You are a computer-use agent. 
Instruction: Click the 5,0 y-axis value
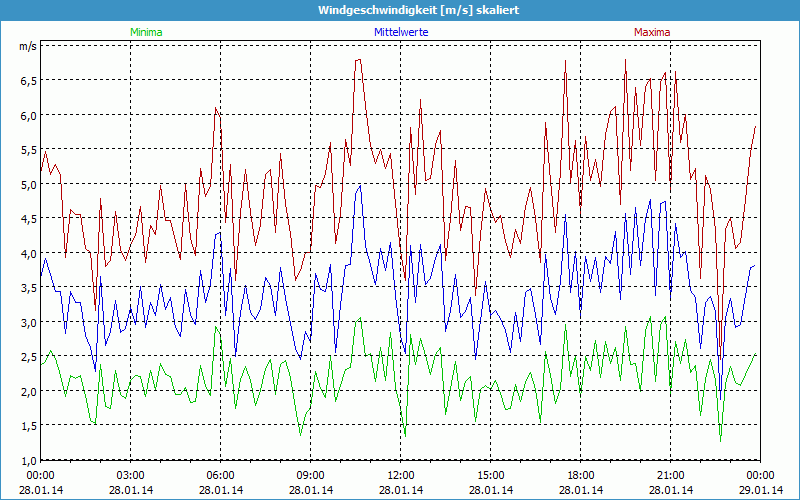pyautogui.click(x=29, y=185)
